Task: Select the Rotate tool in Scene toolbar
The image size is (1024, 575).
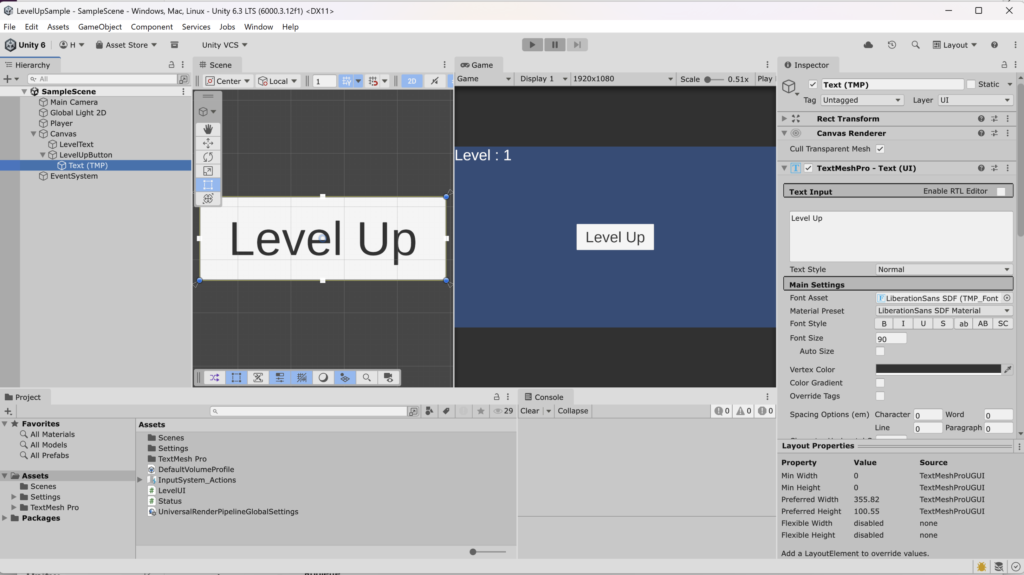Action: click(207, 157)
